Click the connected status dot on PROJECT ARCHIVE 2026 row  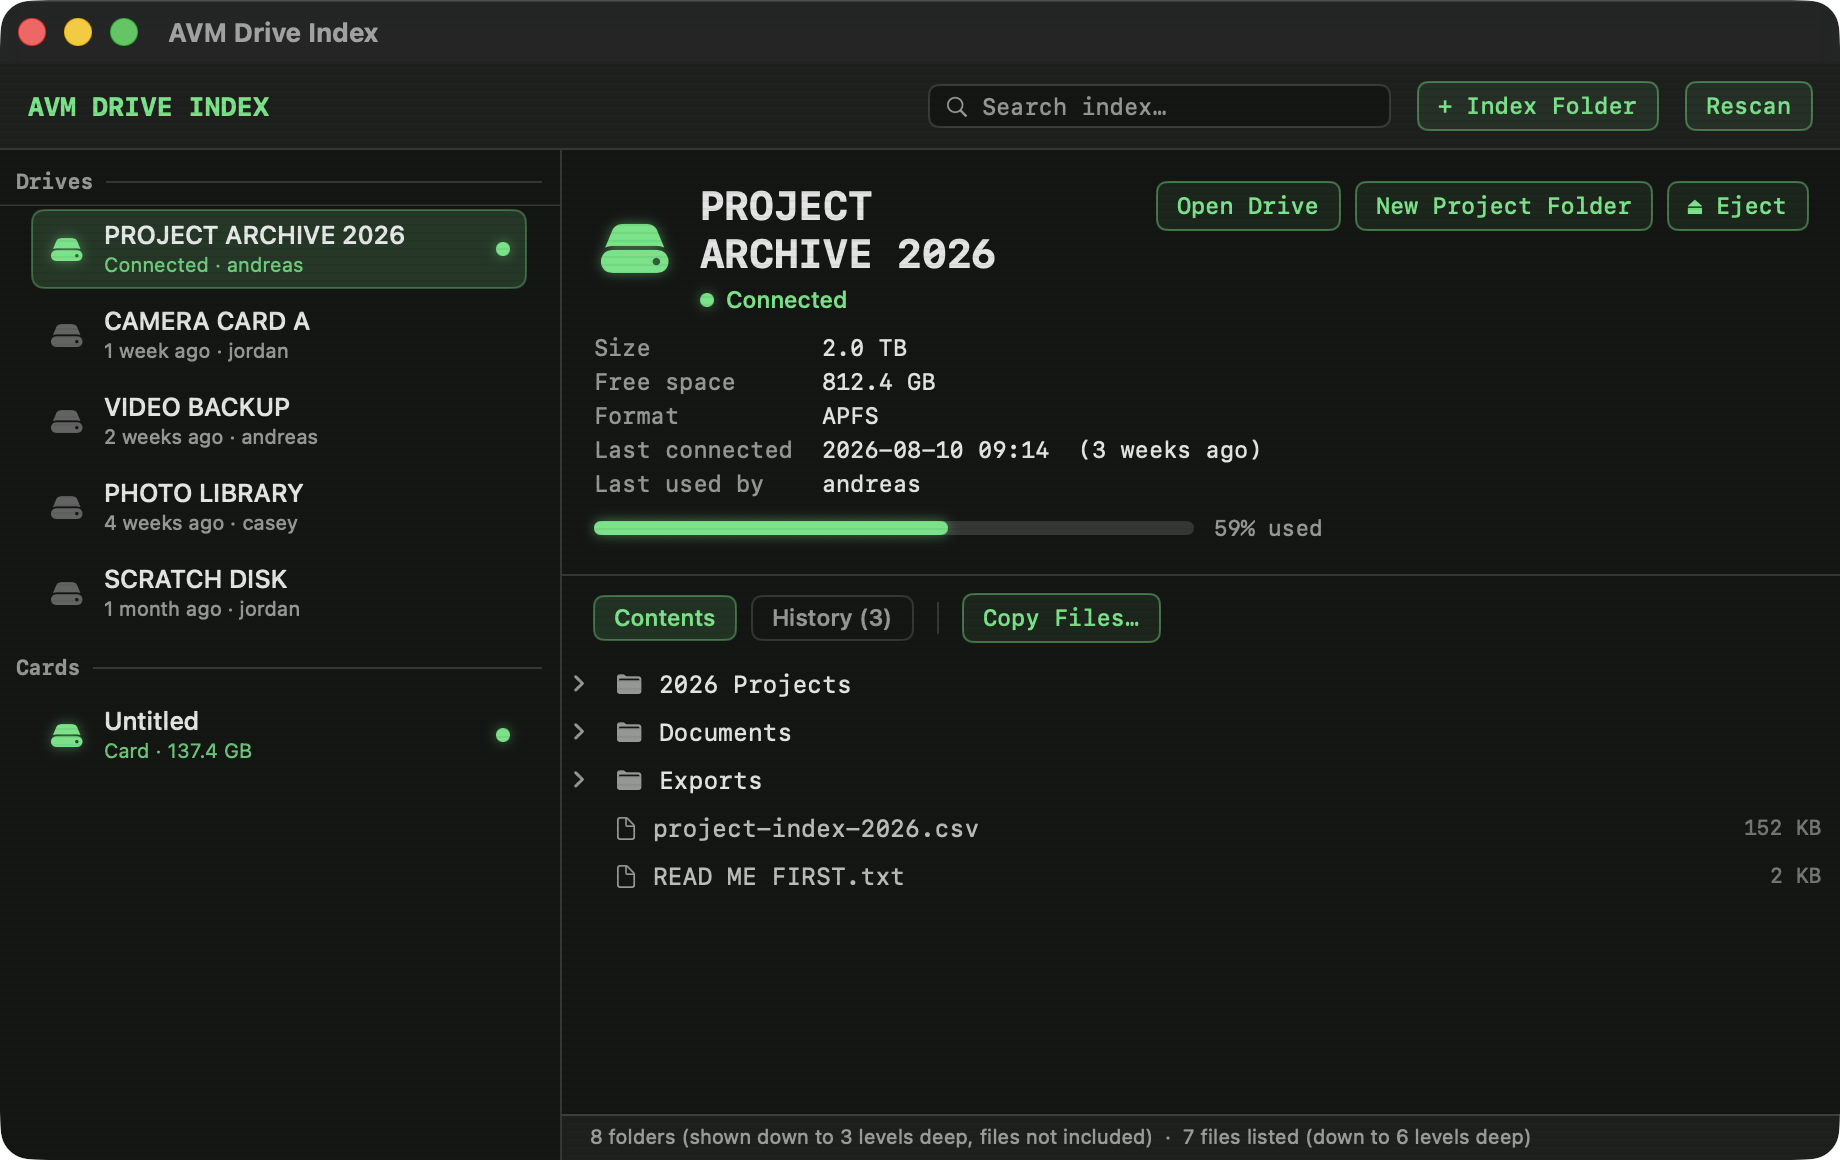pyautogui.click(x=503, y=249)
